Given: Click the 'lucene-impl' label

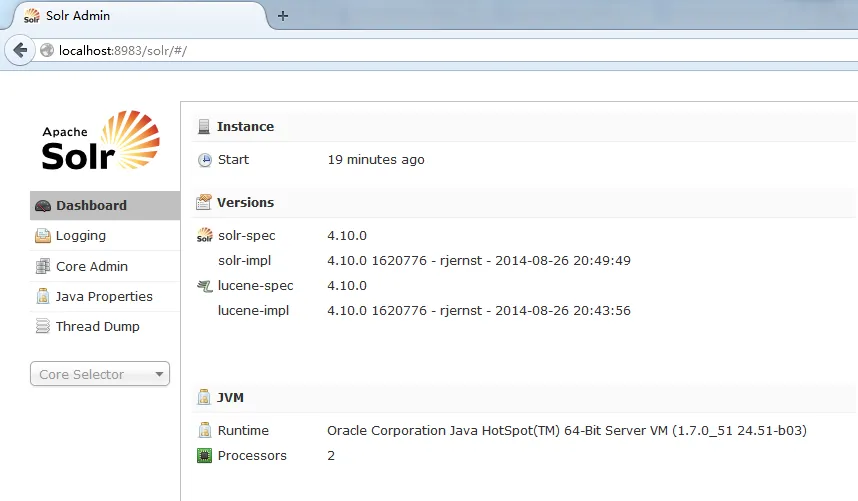Looking at the screenshot, I should [x=253, y=311].
